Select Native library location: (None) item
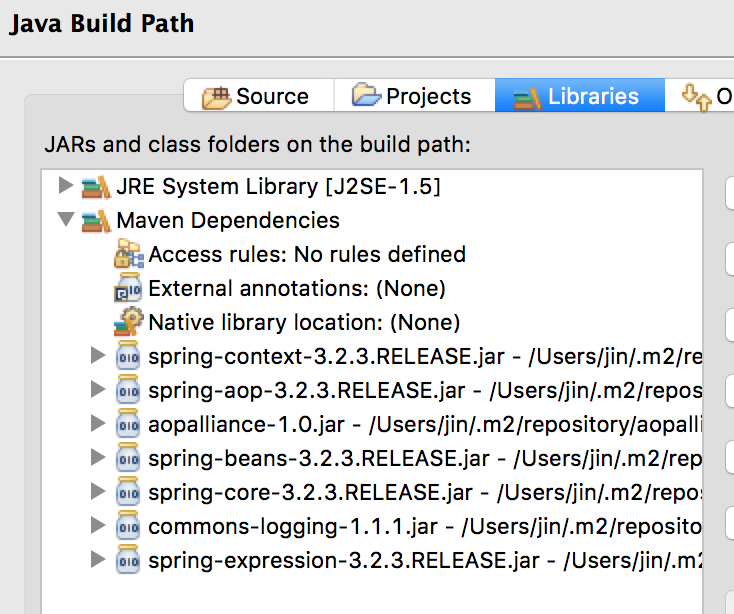The width and height of the screenshot is (734, 614). pos(304,322)
